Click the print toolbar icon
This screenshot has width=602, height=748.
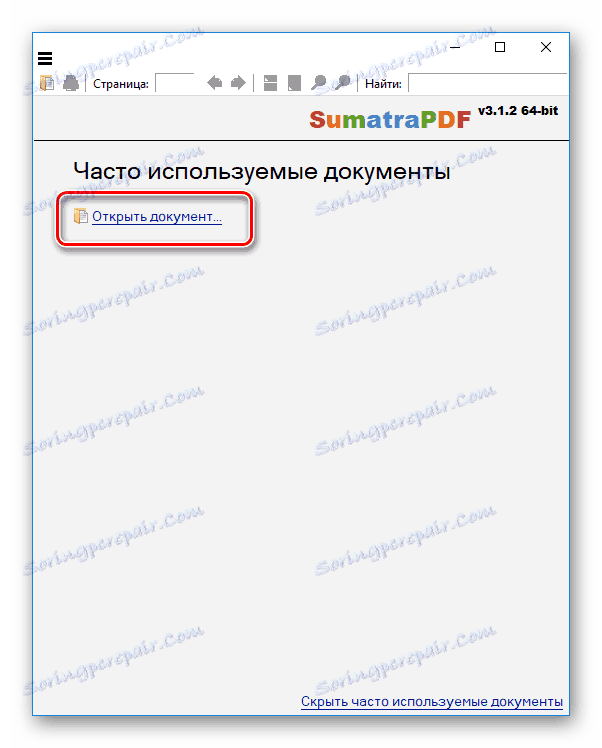71,83
